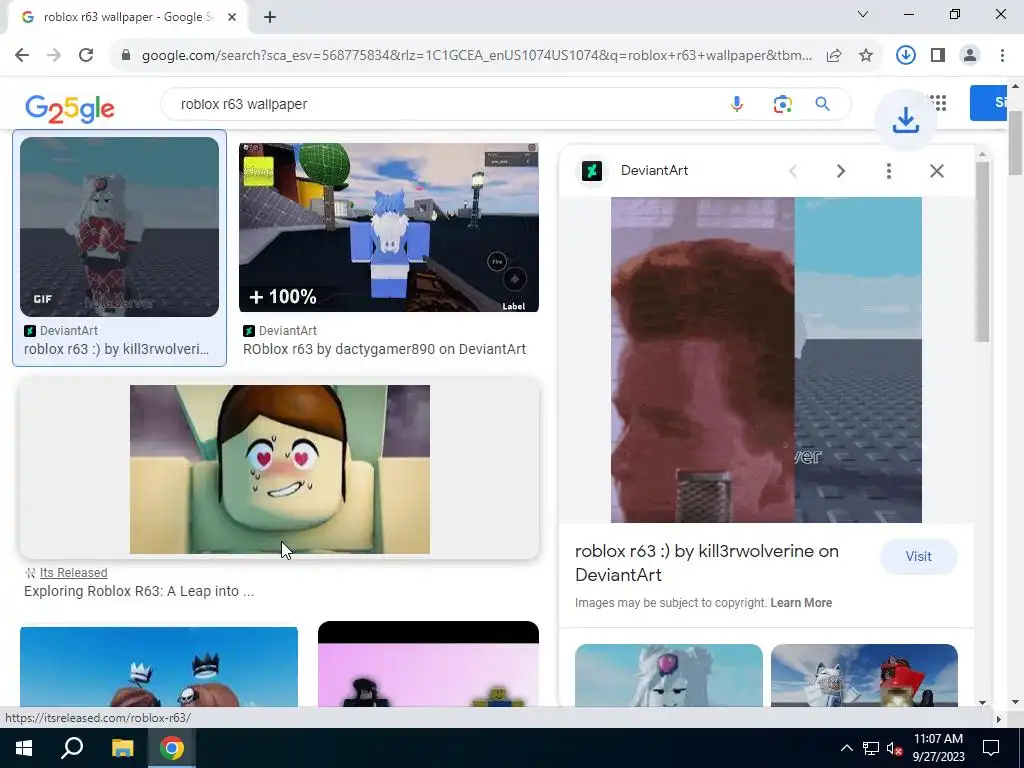
Task: Select the +100% game screenshot thumbnail
Action: pos(389,227)
